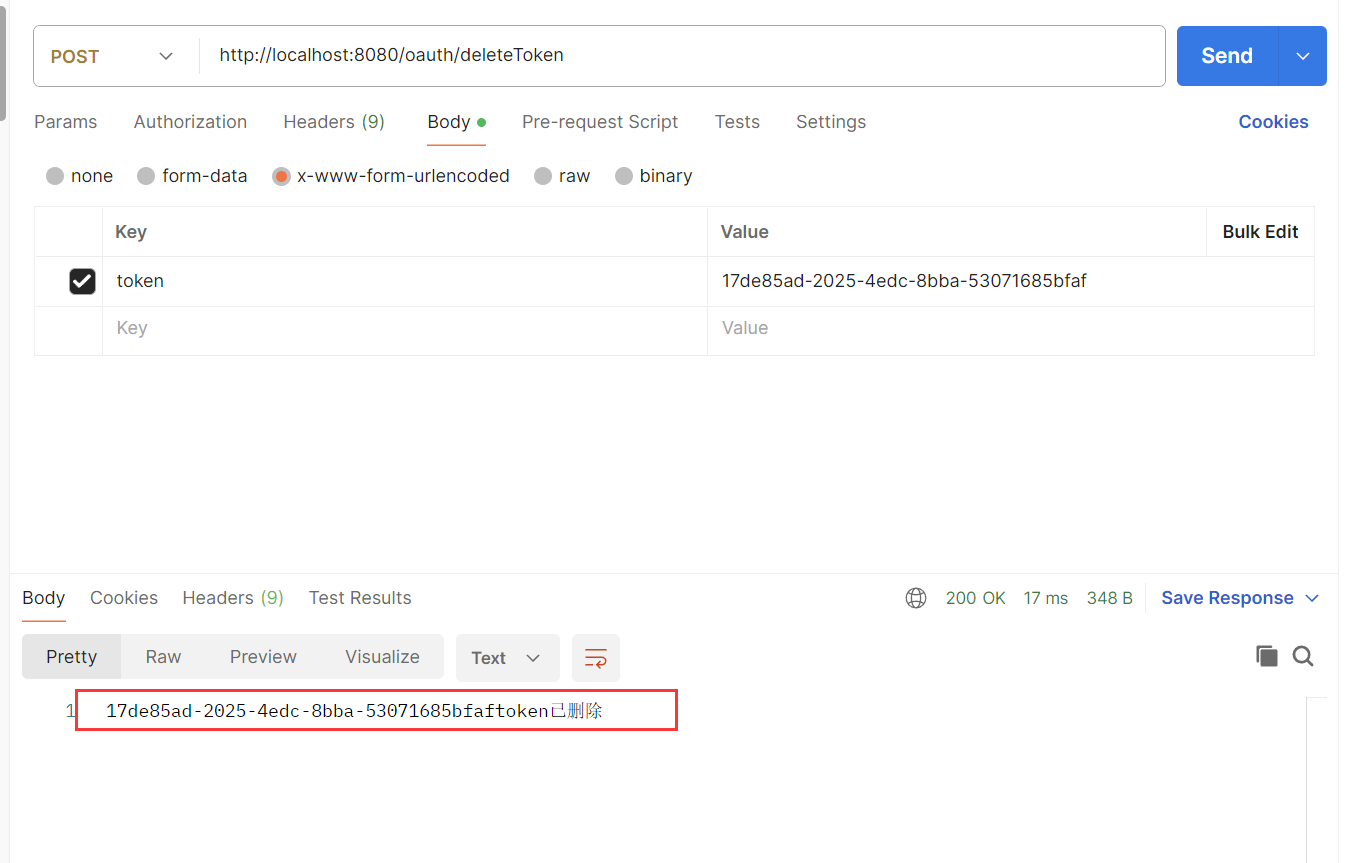Click the Send button
The height and width of the screenshot is (863, 1350).
coord(1227,56)
